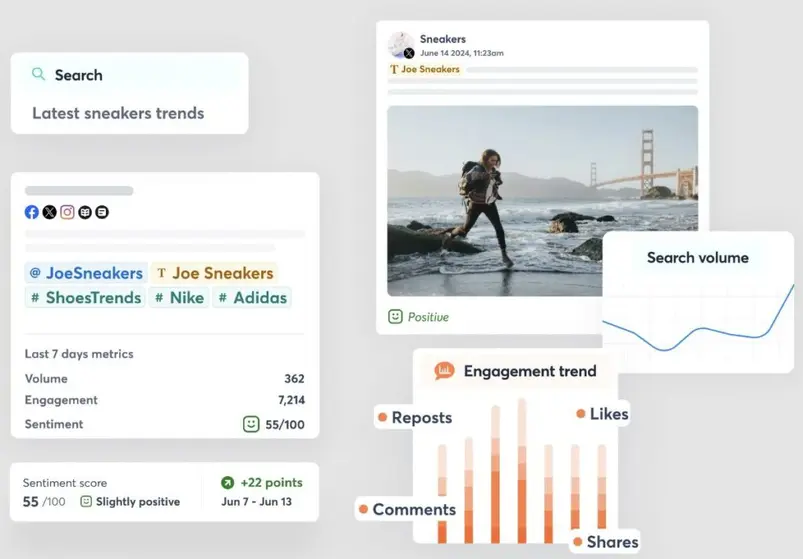803x559 pixels.
Task: Choose the #Nike hashtag tag
Action: pyautogui.click(x=179, y=297)
